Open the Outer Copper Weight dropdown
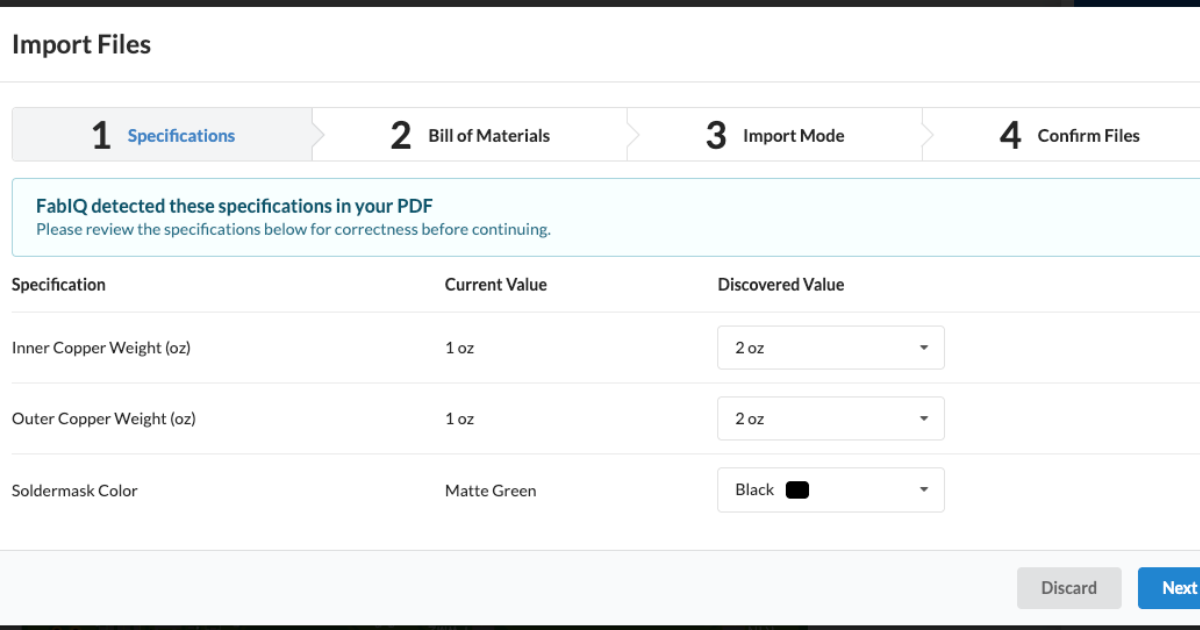 (x=830, y=418)
